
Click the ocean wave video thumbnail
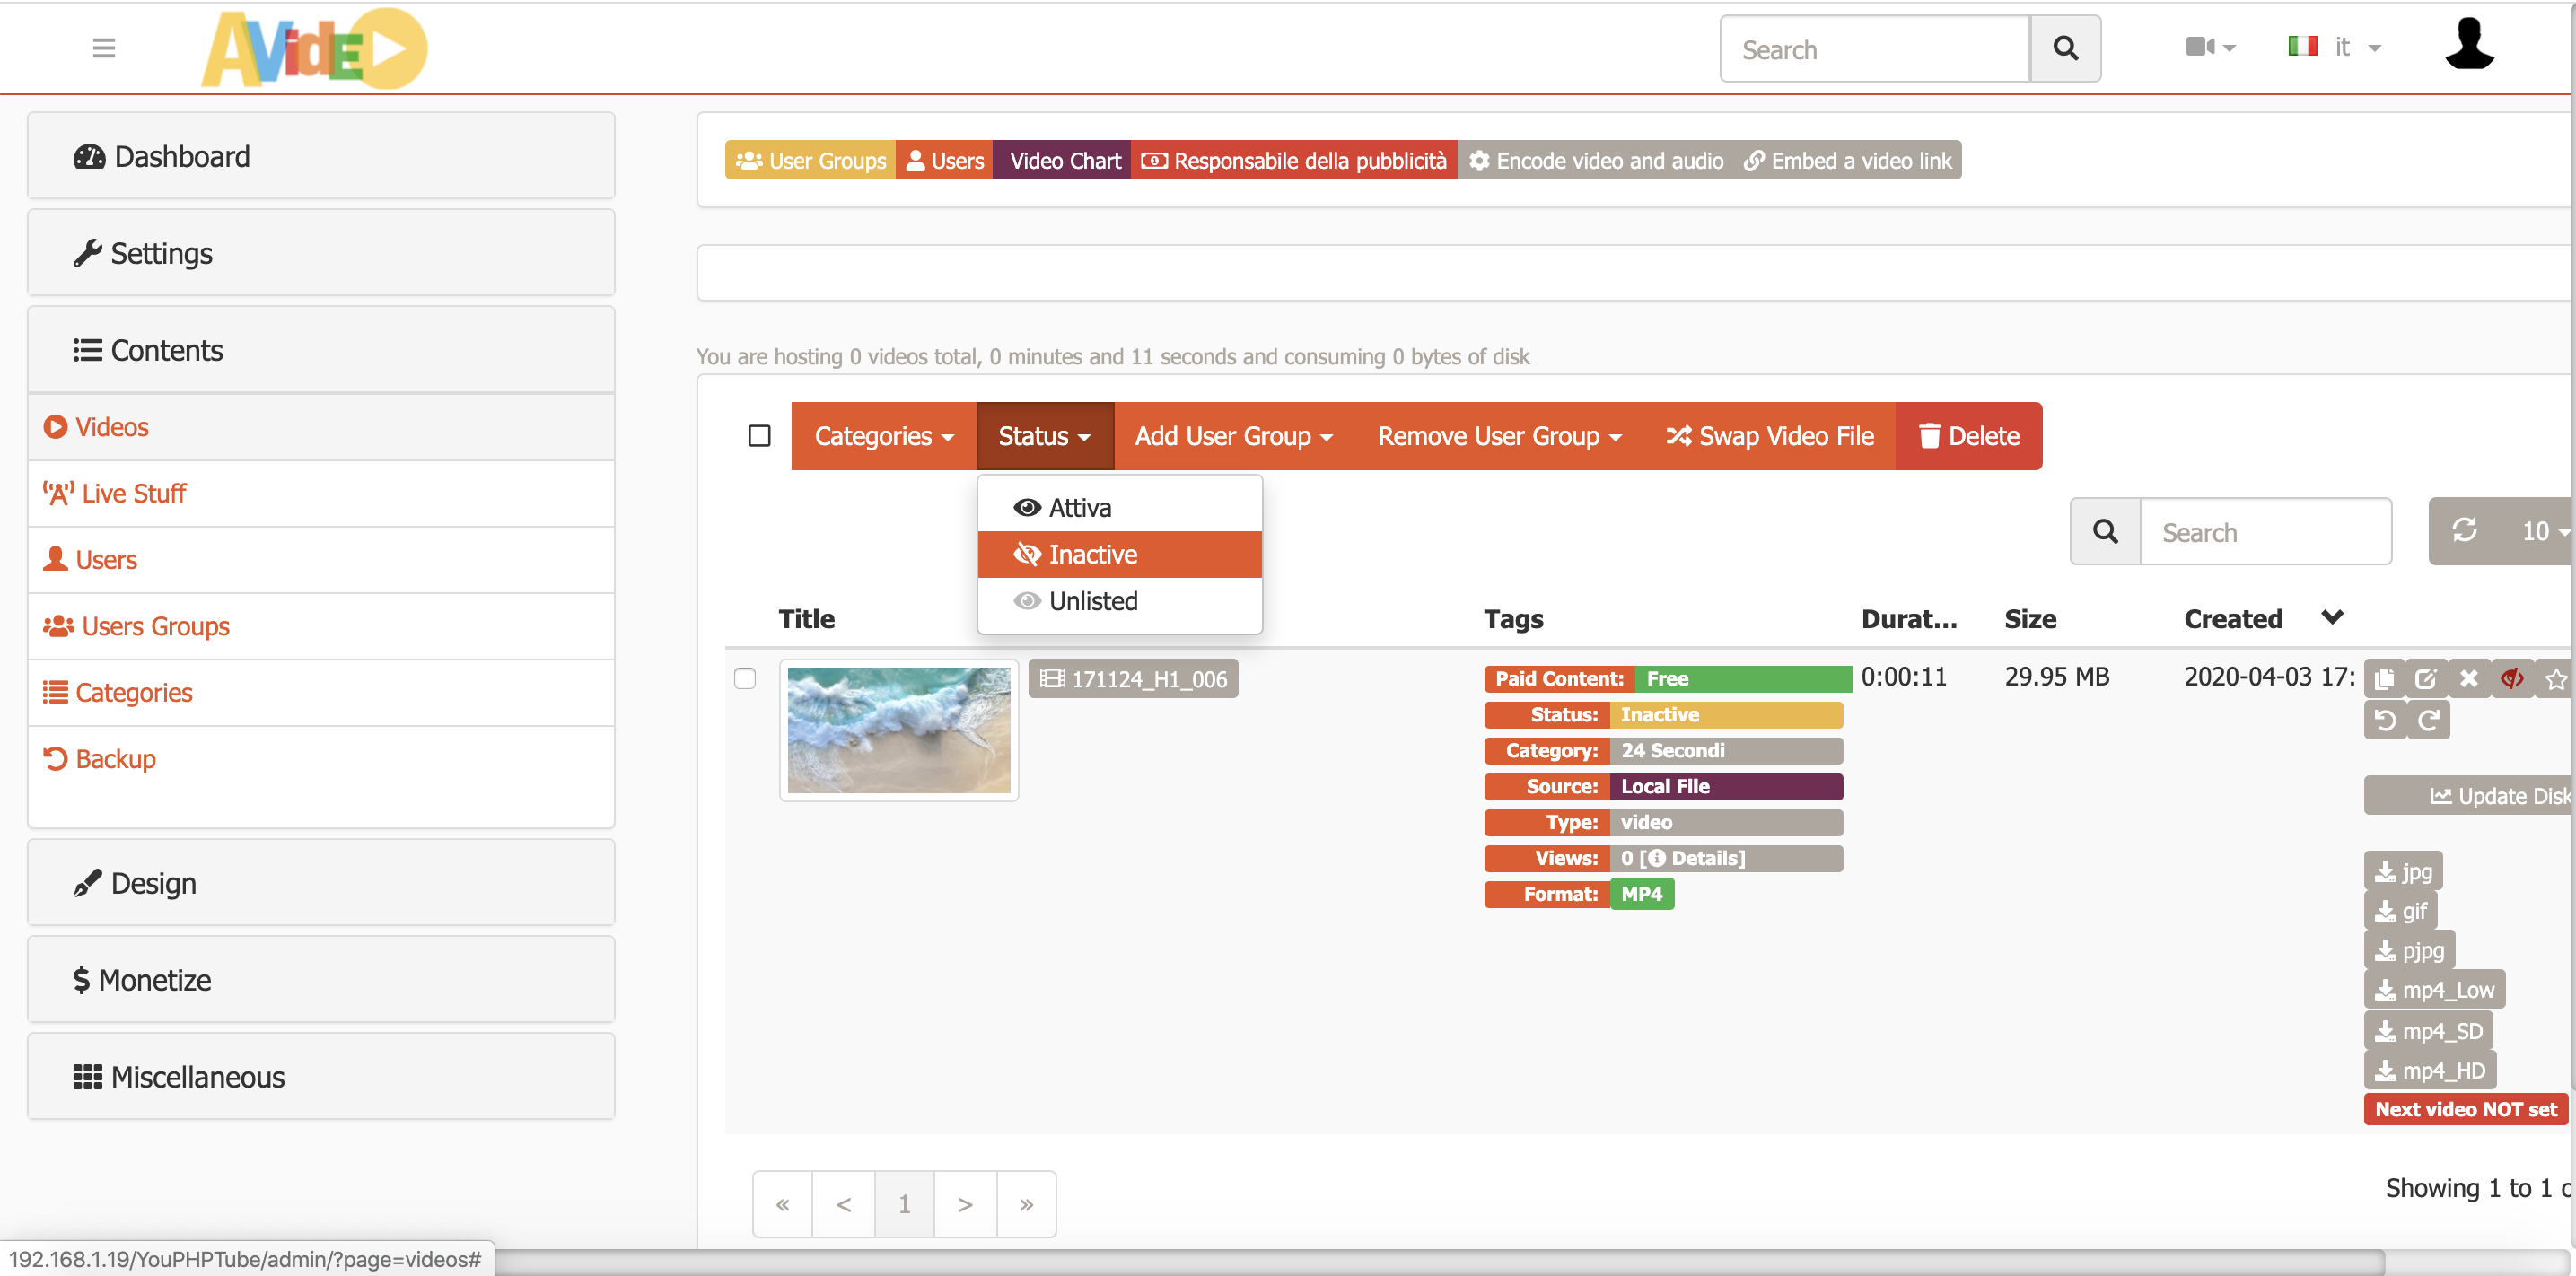point(899,730)
